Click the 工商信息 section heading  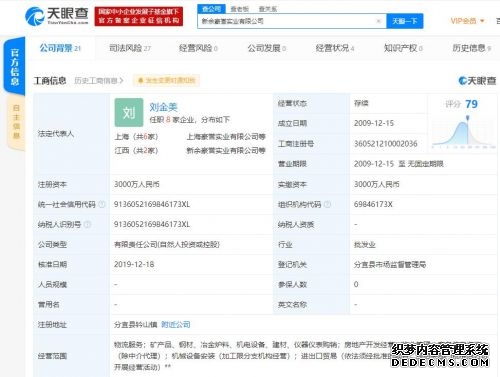coord(50,81)
